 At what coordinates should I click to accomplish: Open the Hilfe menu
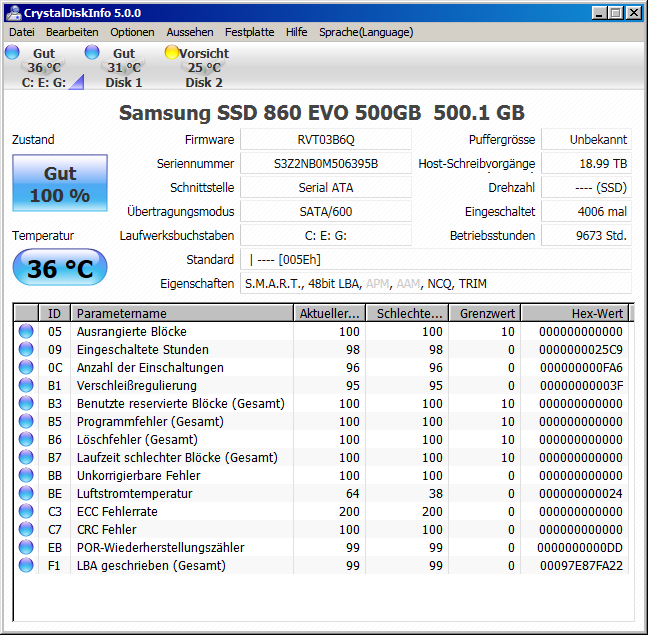point(297,32)
